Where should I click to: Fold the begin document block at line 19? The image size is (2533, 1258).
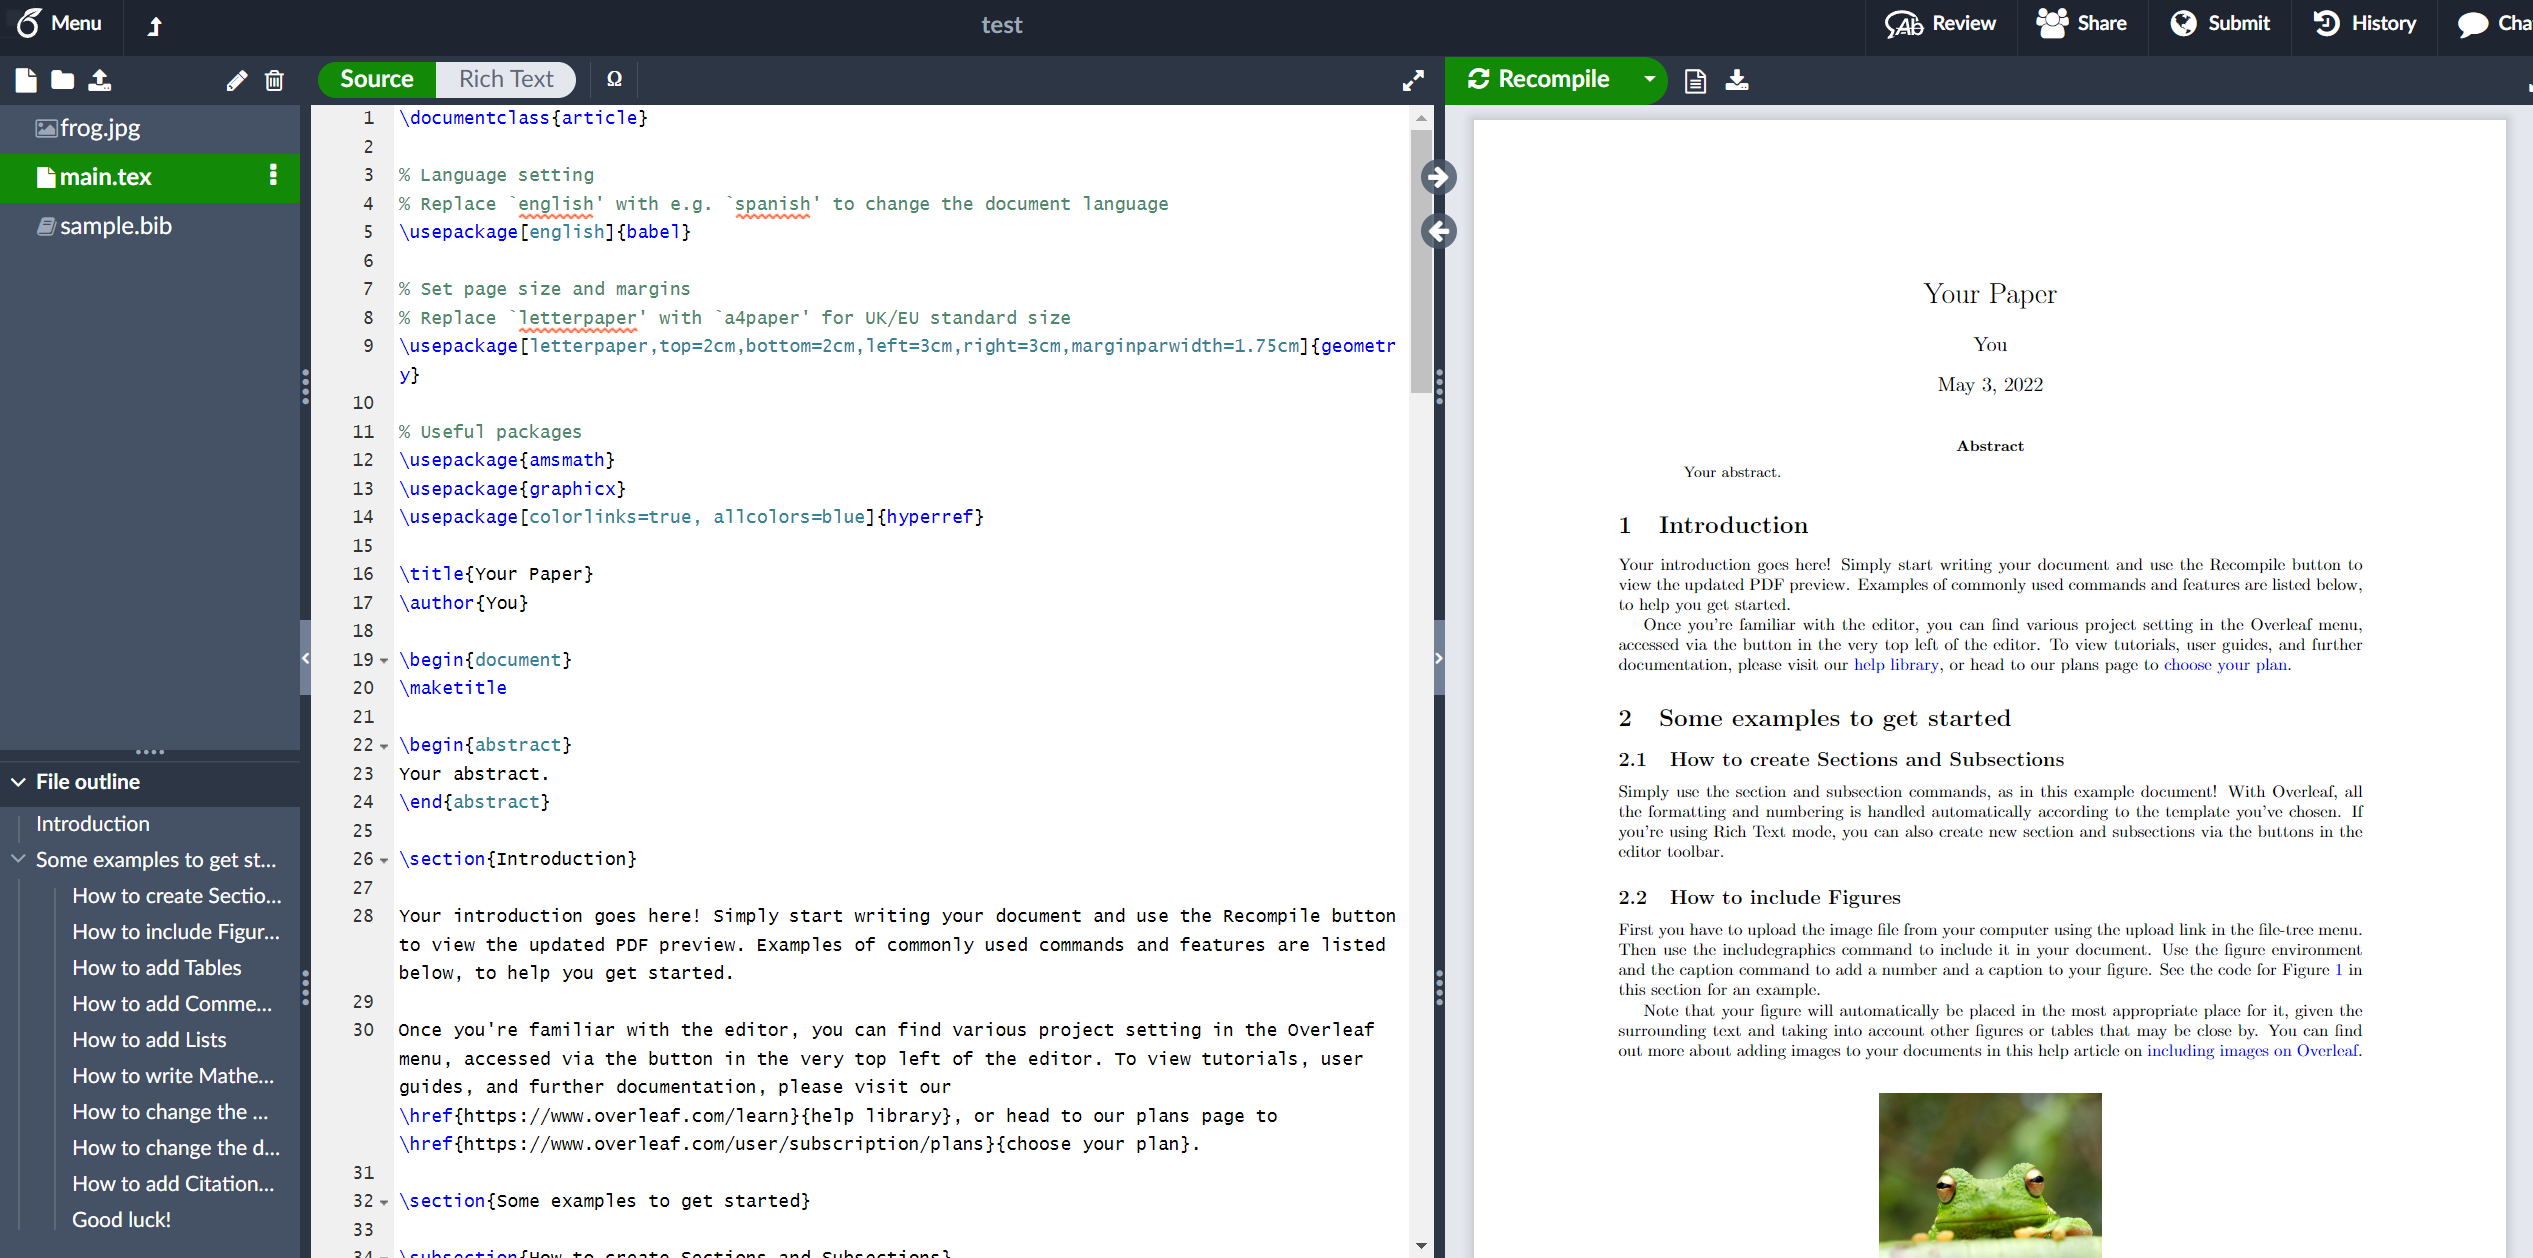(x=384, y=661)
